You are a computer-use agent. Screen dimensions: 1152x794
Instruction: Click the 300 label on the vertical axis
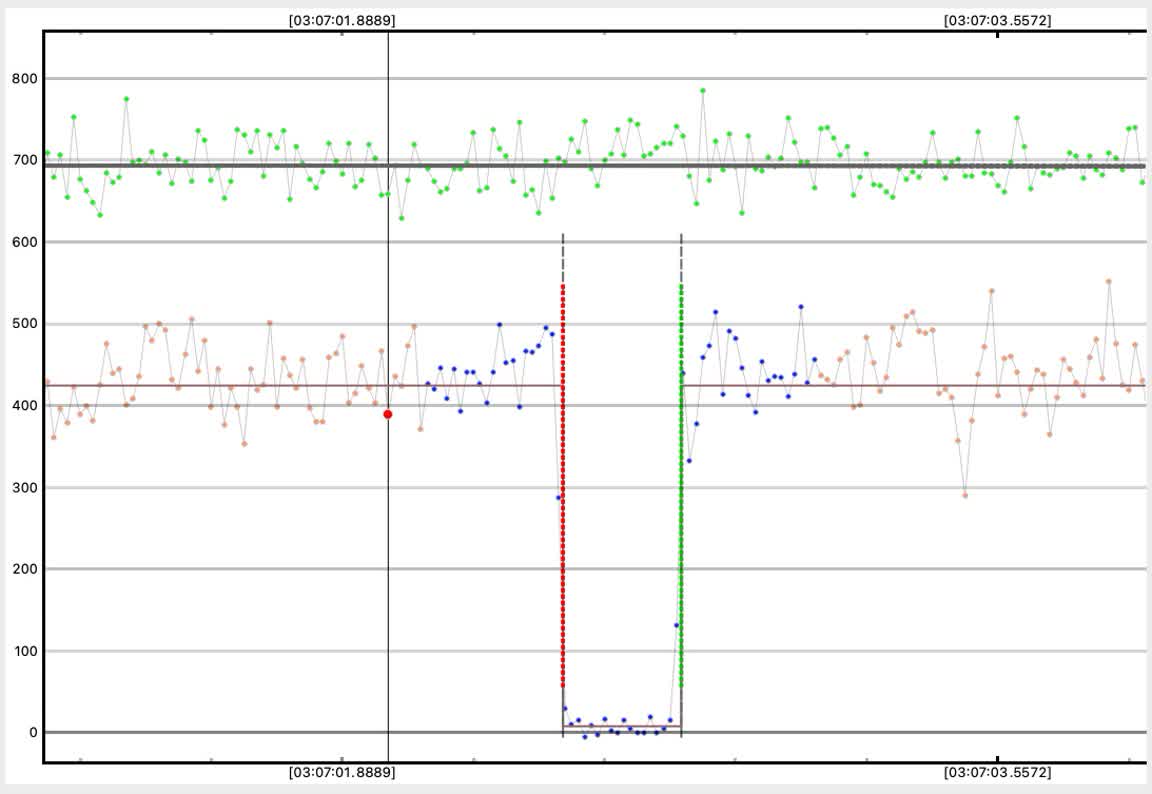pyautogui.click(x=20, y=488)
